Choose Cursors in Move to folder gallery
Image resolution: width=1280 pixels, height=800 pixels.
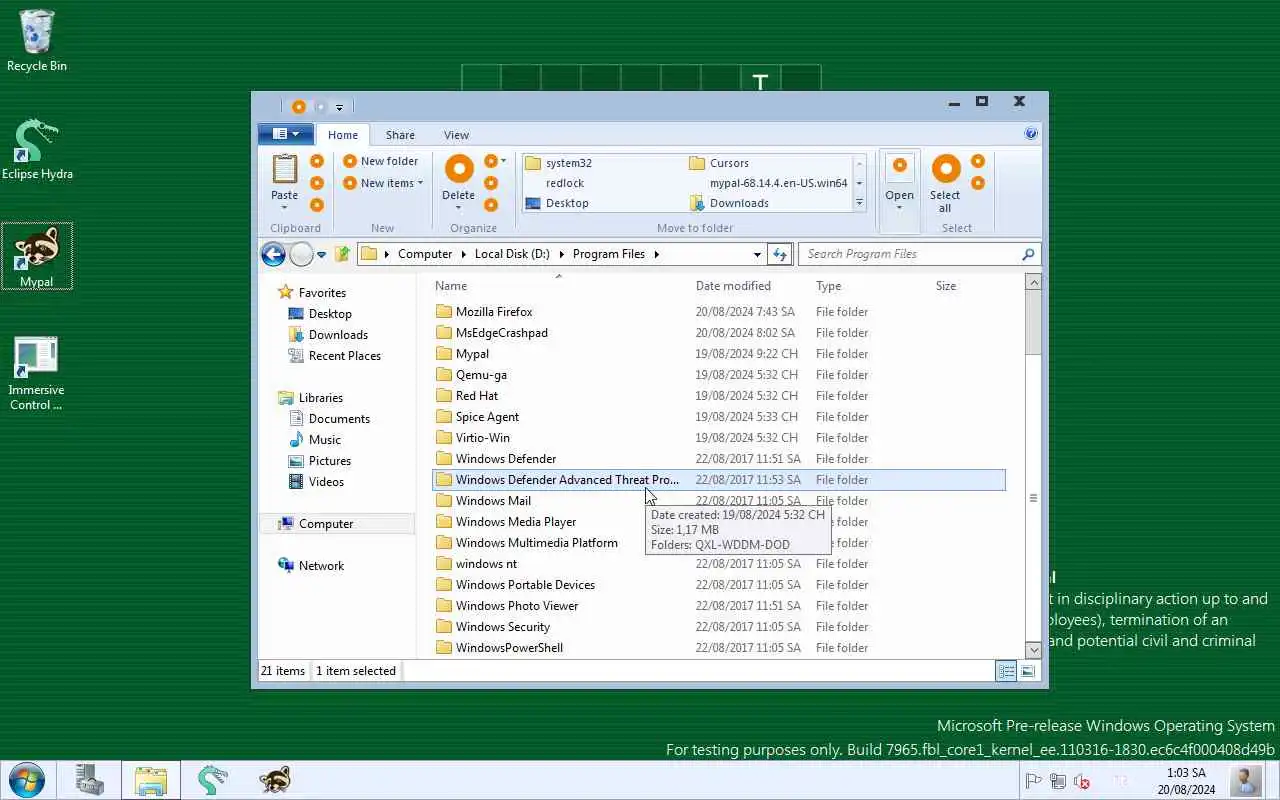pos(719,163)
